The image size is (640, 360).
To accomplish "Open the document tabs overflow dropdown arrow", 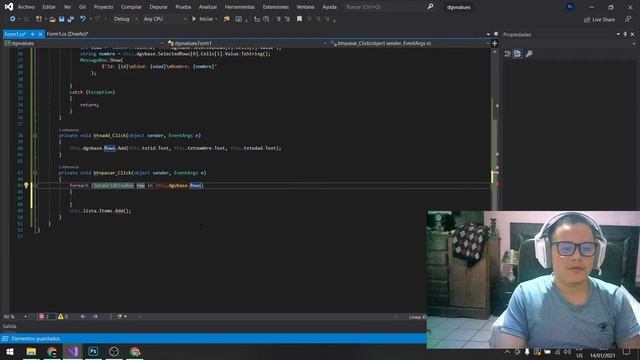I will point(488,34).
